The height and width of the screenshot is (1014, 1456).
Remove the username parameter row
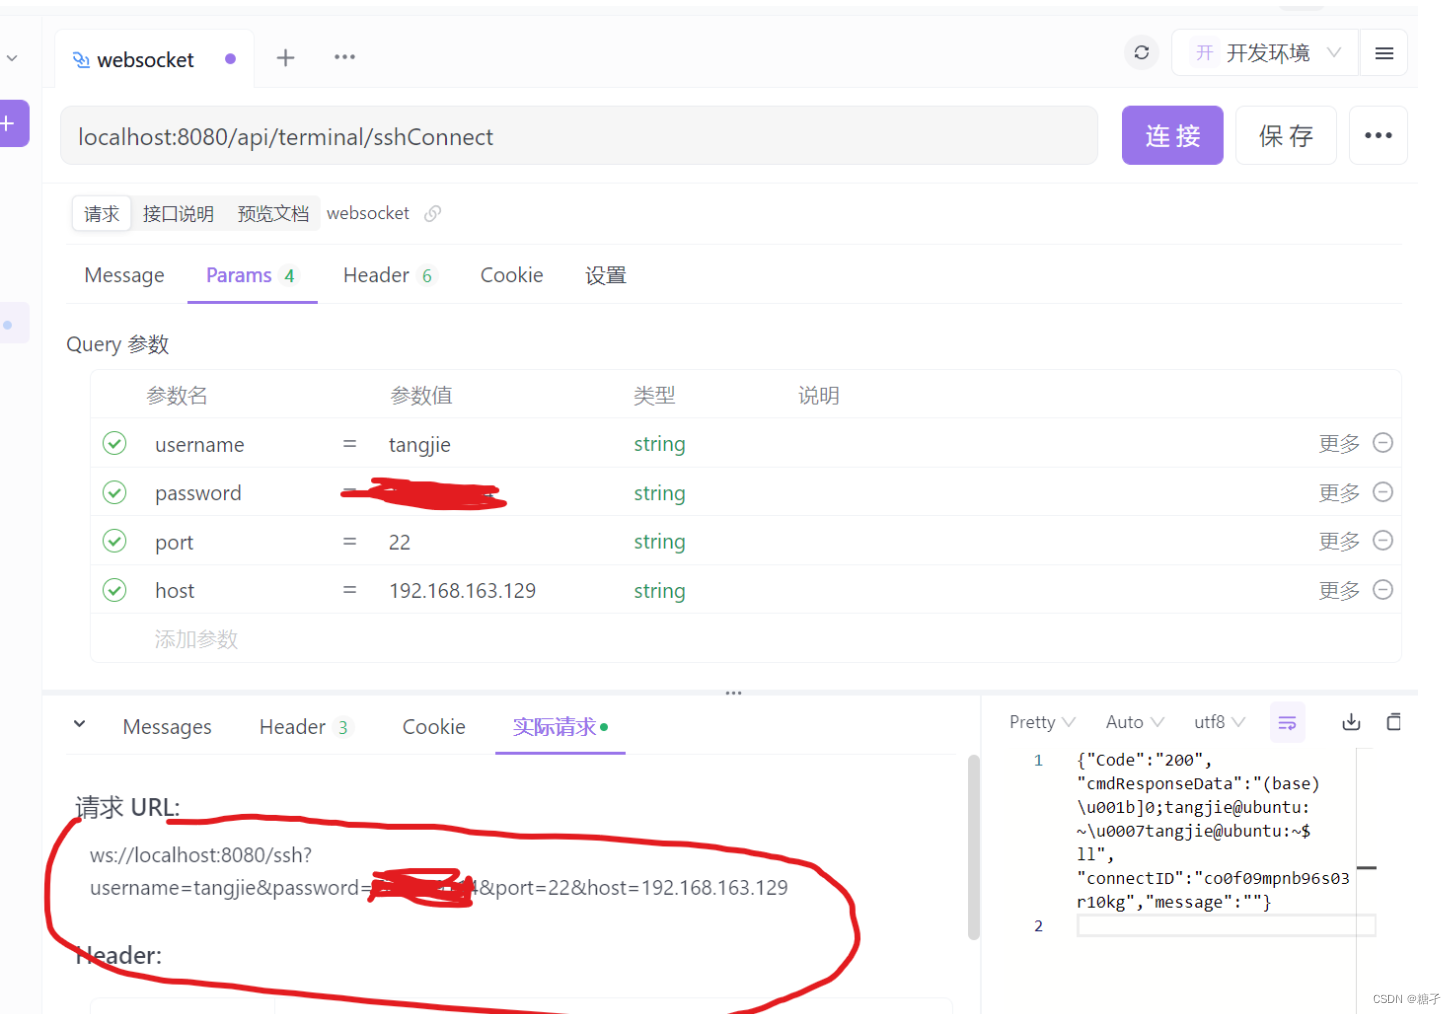[1383, 443]
